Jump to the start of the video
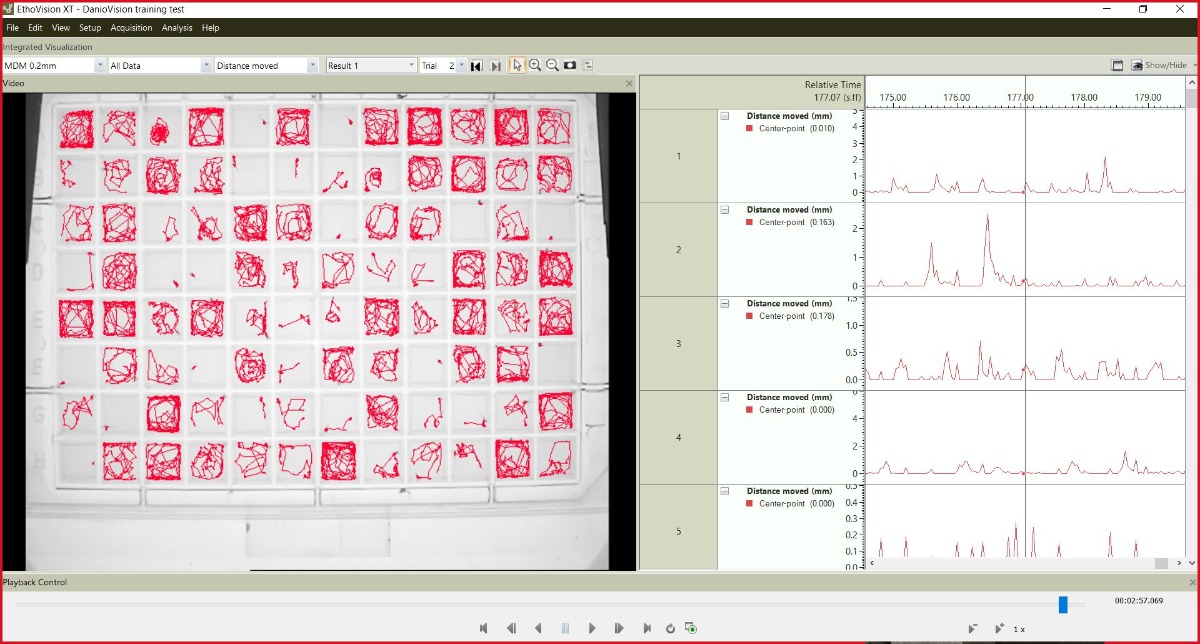The height and width of the screenshot is (644, 1200). [x=484, y=628]
